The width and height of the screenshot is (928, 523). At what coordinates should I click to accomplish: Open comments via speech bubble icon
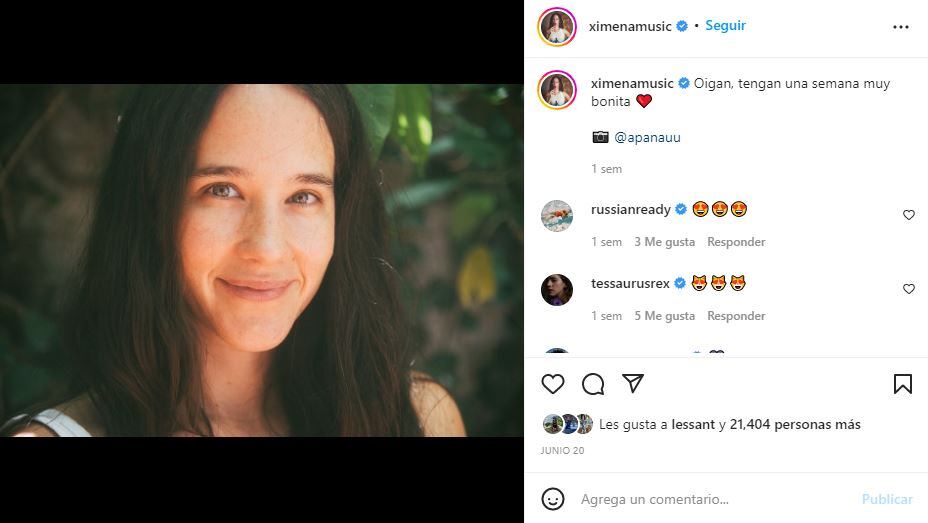pos(593,384)
